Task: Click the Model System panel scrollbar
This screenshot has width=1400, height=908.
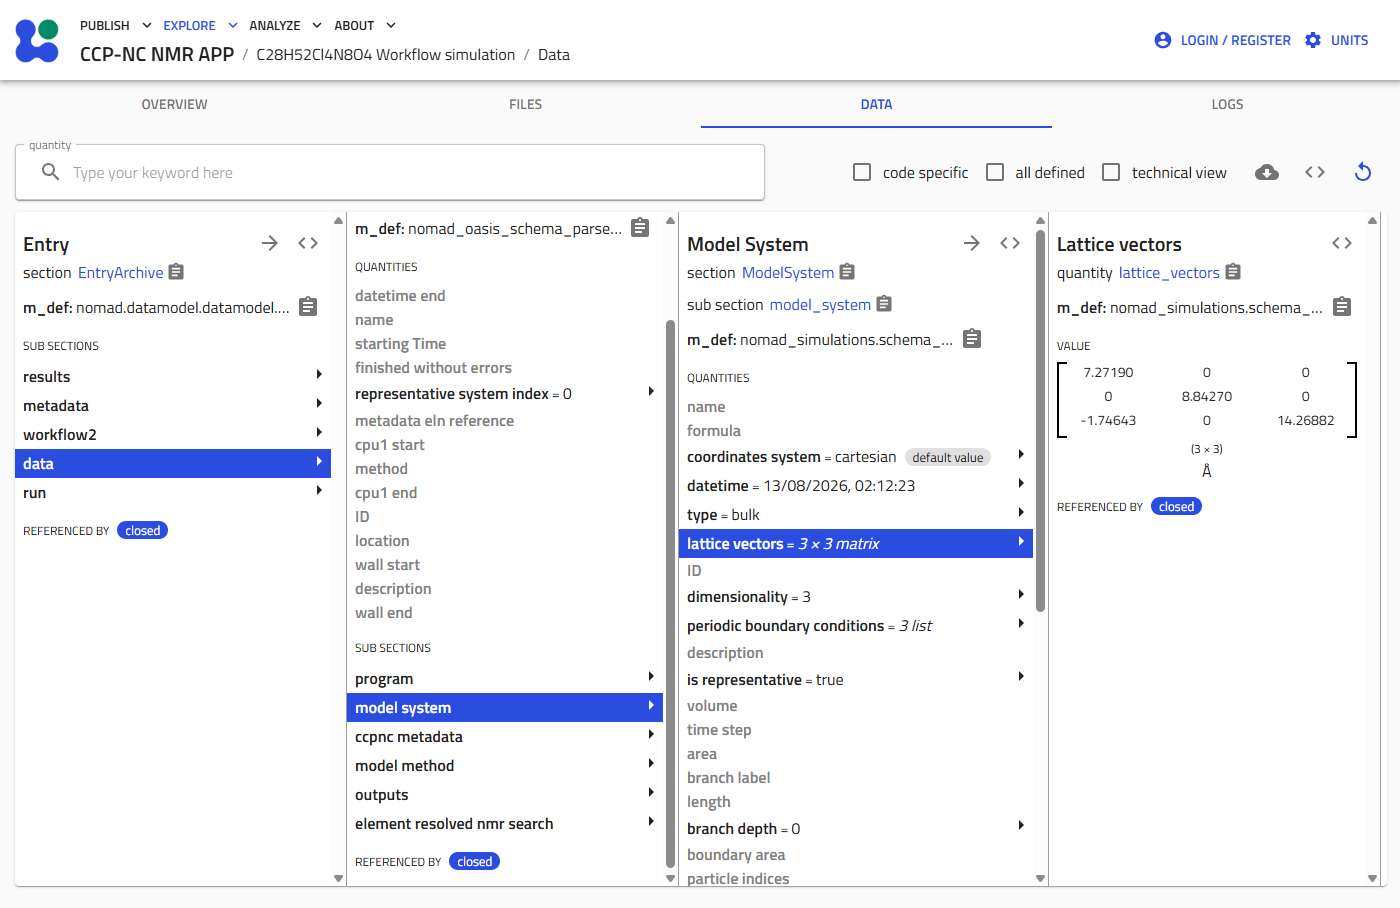Action: [x=1040, y=422]
